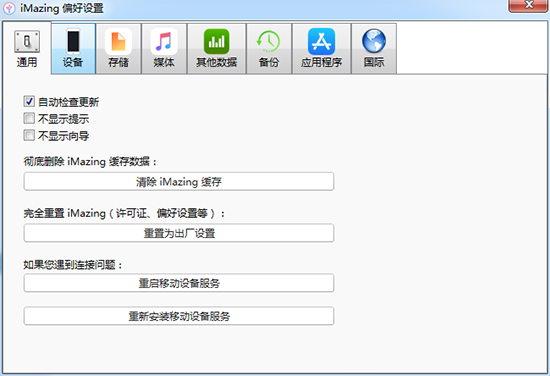Click the iMazing app icon in title bar
550x376 pixels.
pyautogui.click(x=9, y=8)
